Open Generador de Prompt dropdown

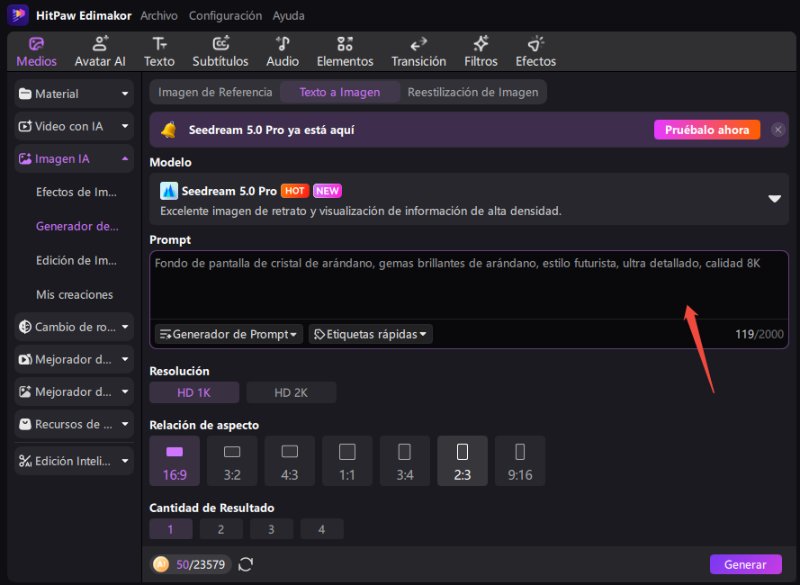[229, 334]
